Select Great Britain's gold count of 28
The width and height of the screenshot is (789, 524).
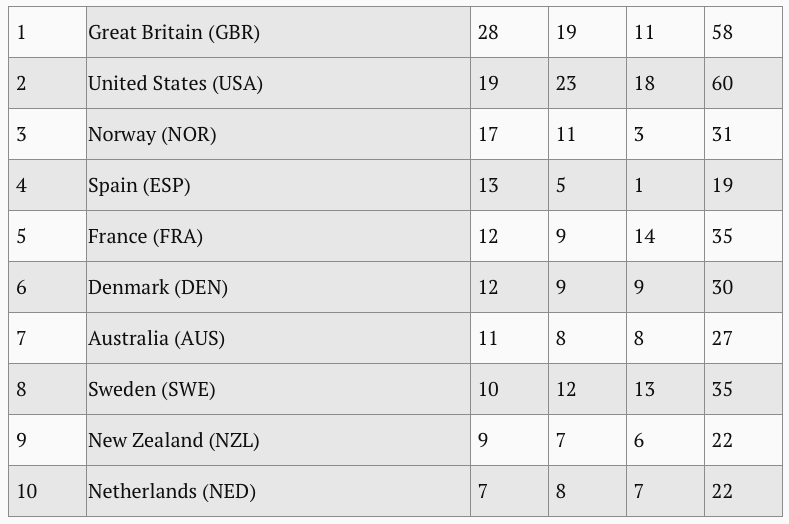coord(509,32)
